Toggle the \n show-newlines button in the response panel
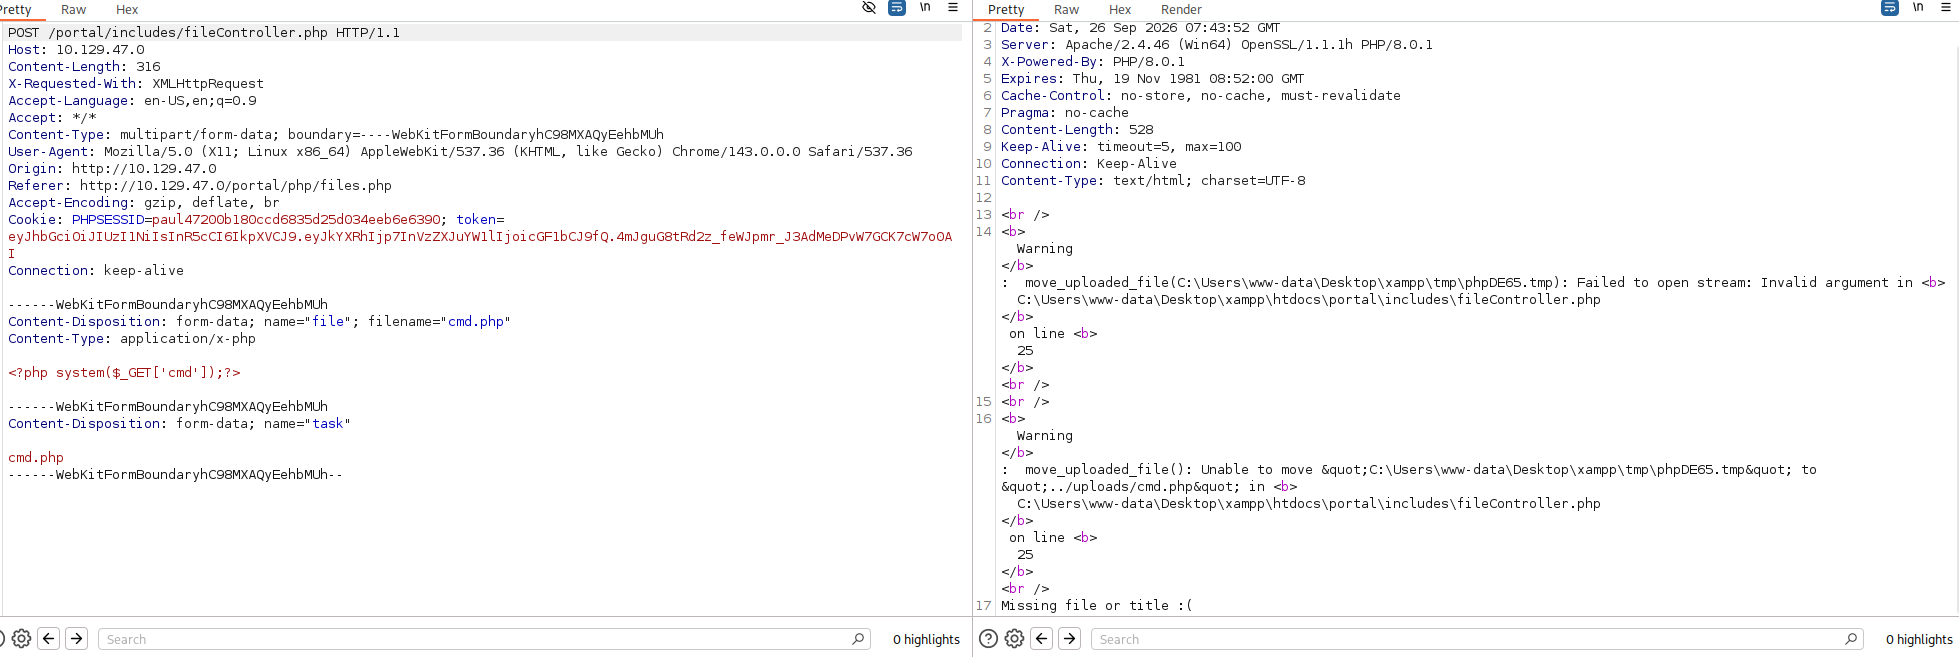The height and width of the screenshot is (657, 1959). pos(1918,8)
